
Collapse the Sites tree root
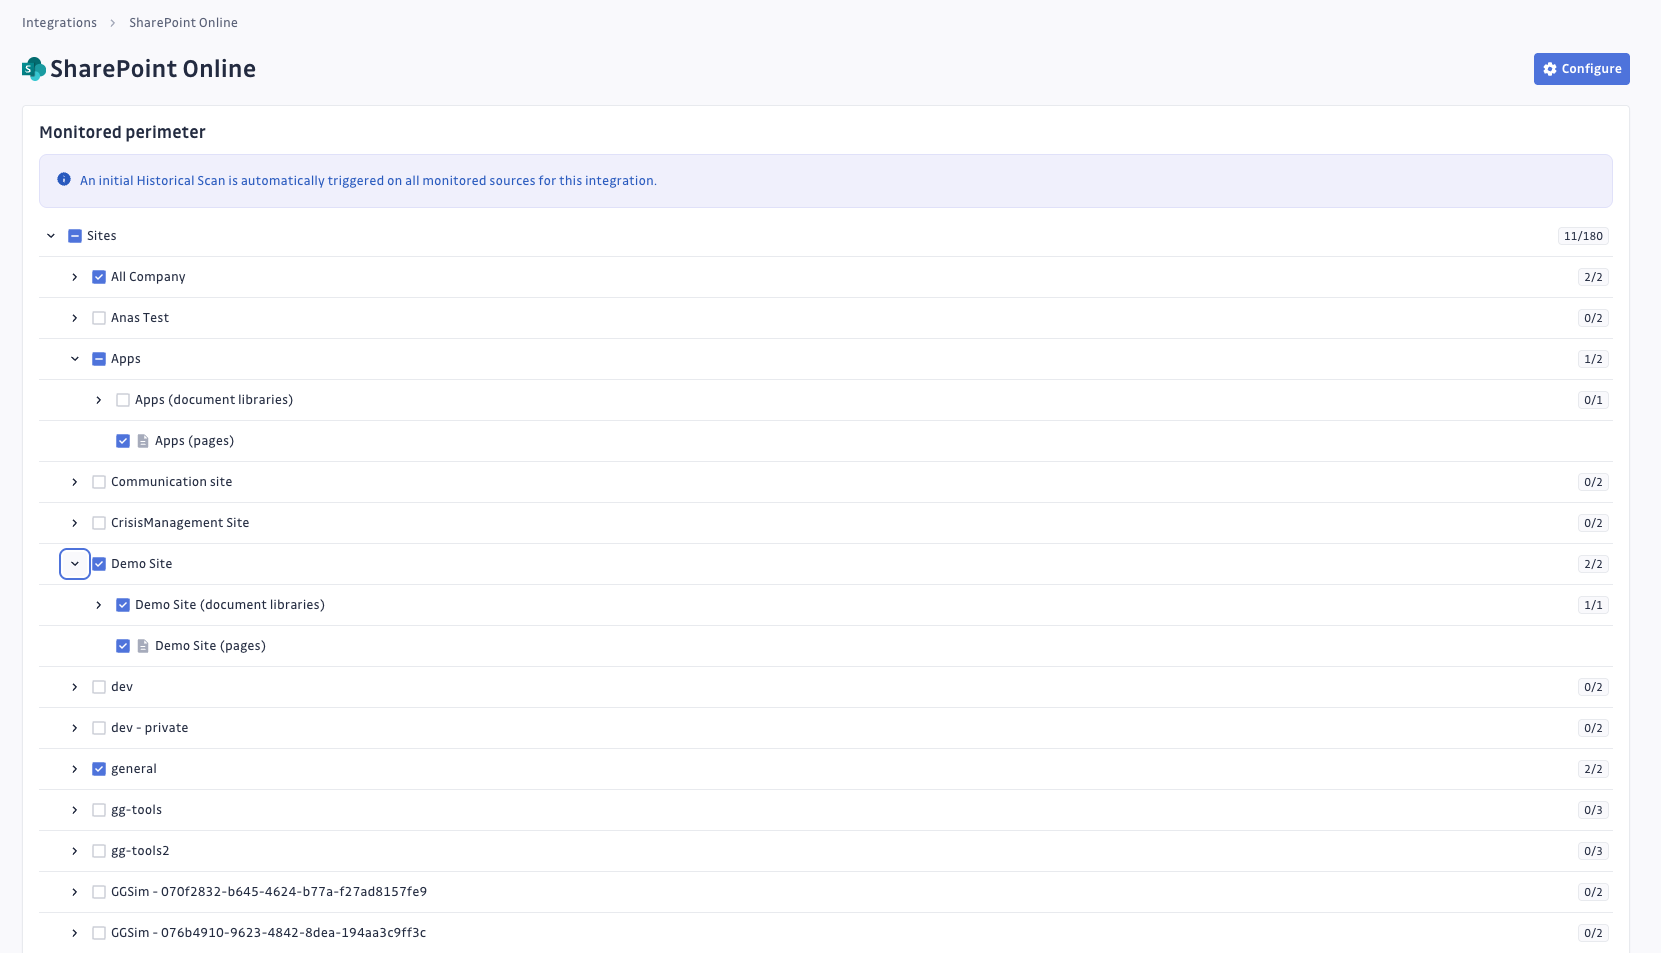click(51, 236)
